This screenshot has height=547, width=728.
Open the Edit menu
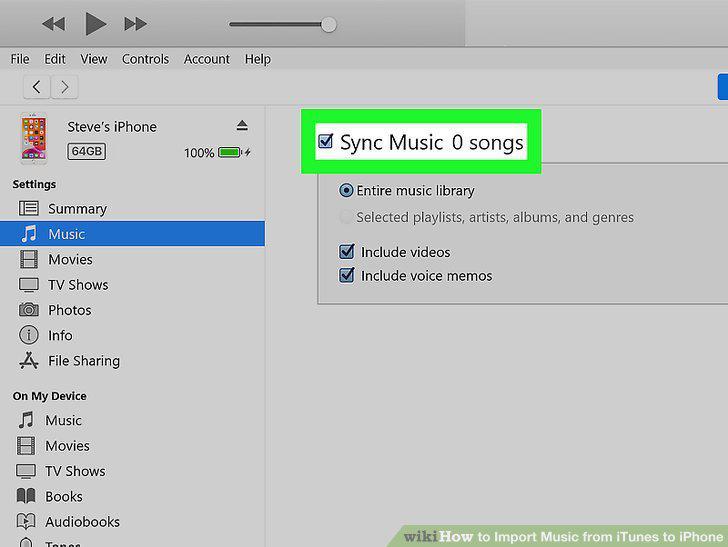click(x=55, y=59)
